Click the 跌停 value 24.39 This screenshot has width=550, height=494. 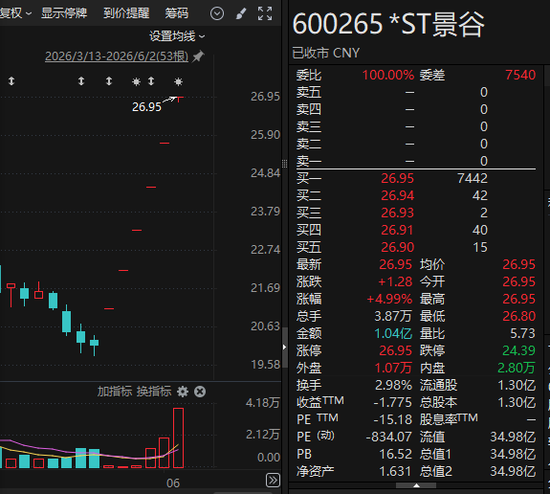pyautogui.click(x=519, y=351)
